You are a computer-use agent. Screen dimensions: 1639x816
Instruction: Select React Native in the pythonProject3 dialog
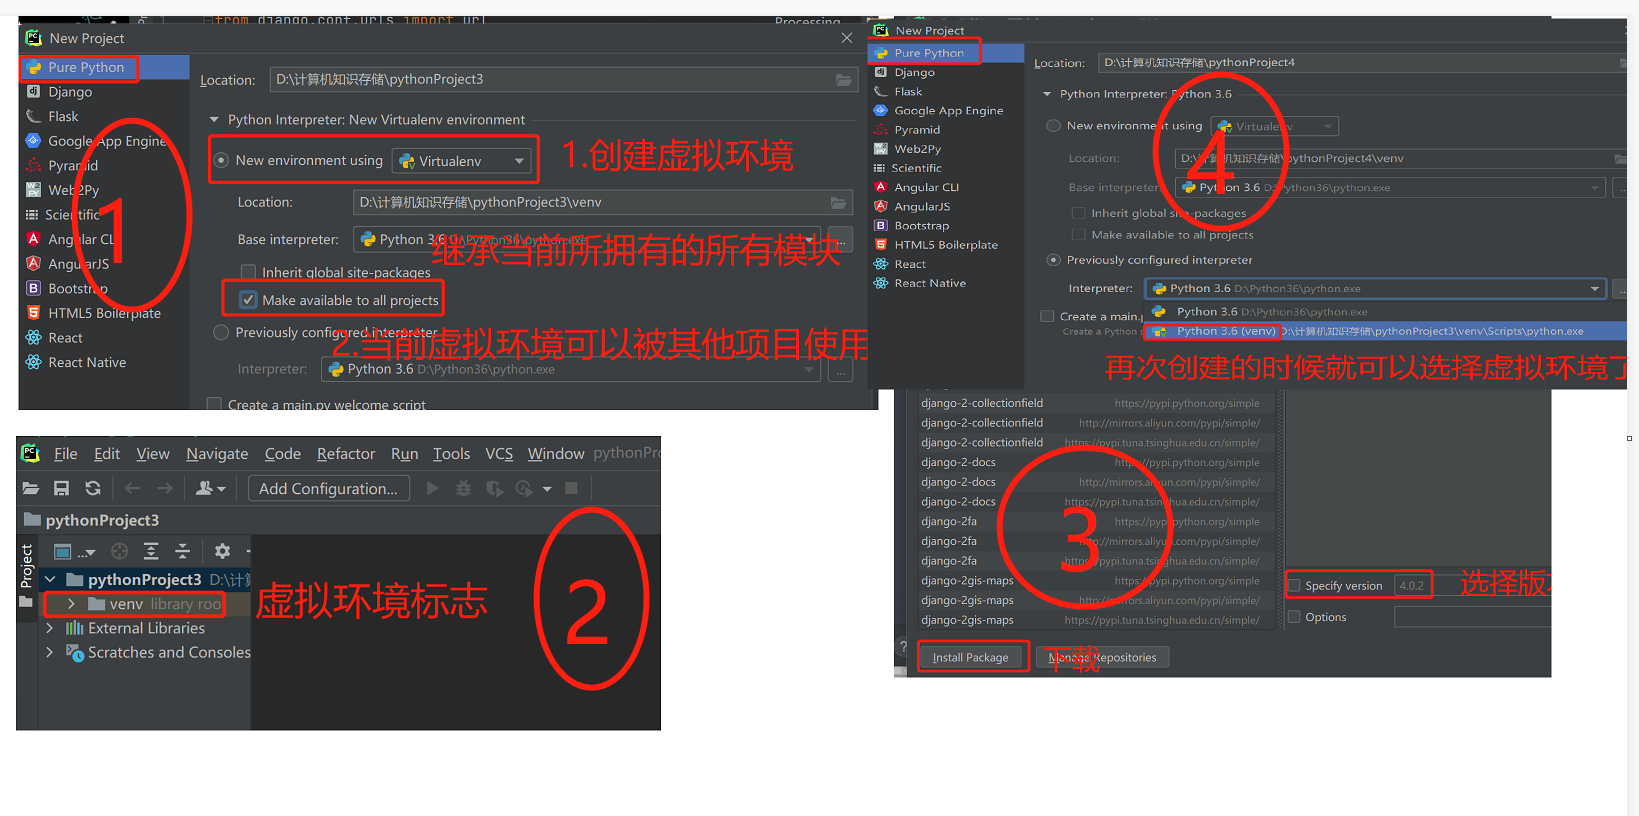[x=87, y=362]
